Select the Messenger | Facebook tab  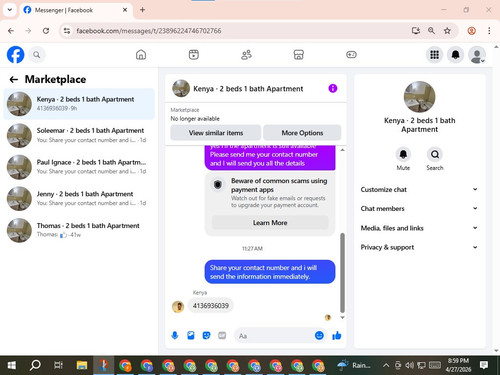[76, 10]
